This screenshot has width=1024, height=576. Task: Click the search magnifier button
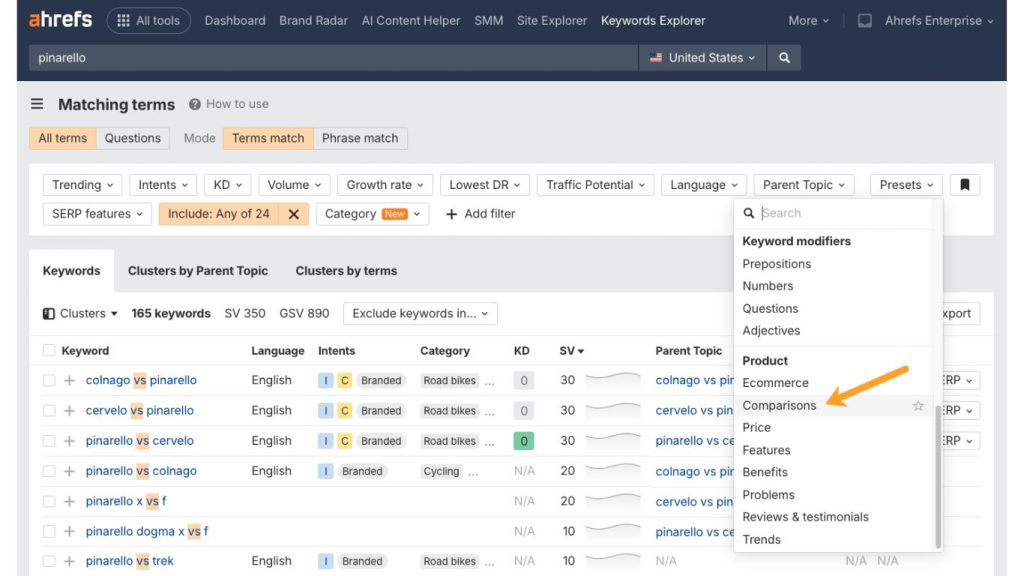(x=784, y=57)
